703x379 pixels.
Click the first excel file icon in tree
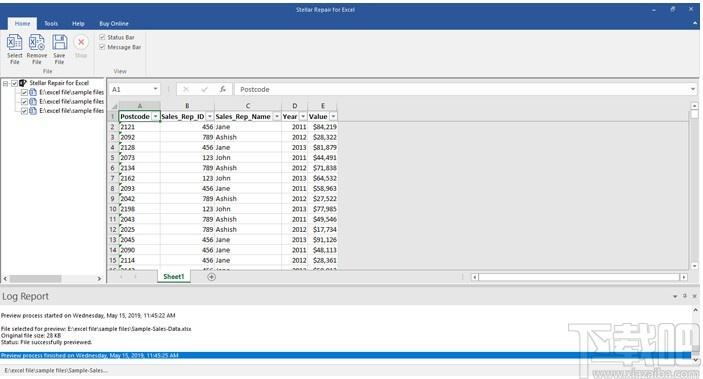coord(33,92)
